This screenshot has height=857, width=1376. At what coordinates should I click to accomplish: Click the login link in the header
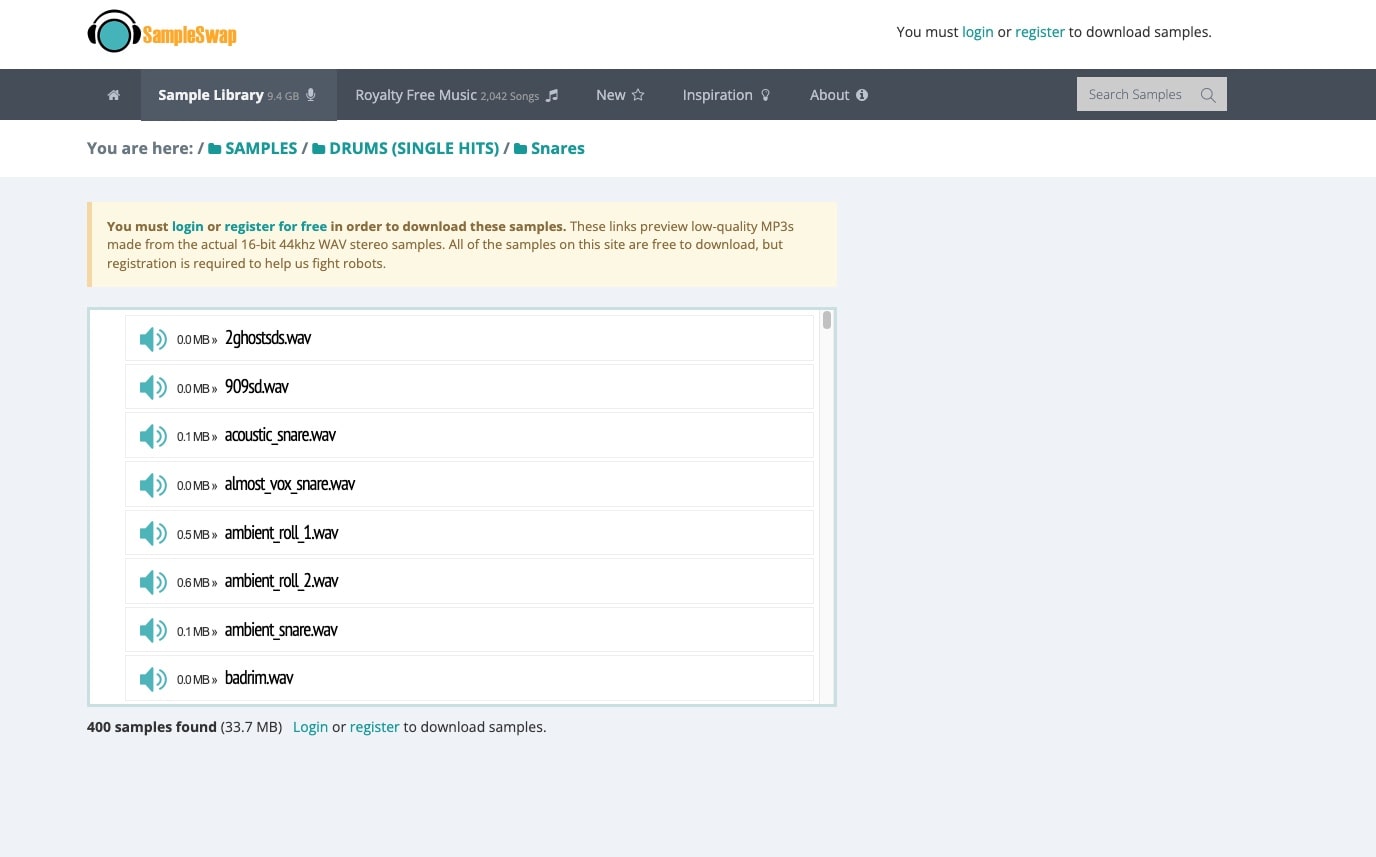(x=977, y=32)
